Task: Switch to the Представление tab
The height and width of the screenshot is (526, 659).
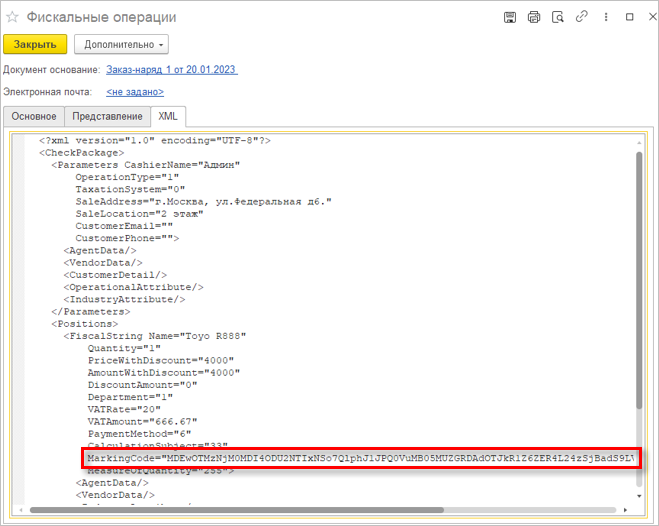Action: click(x=107, y=116)
